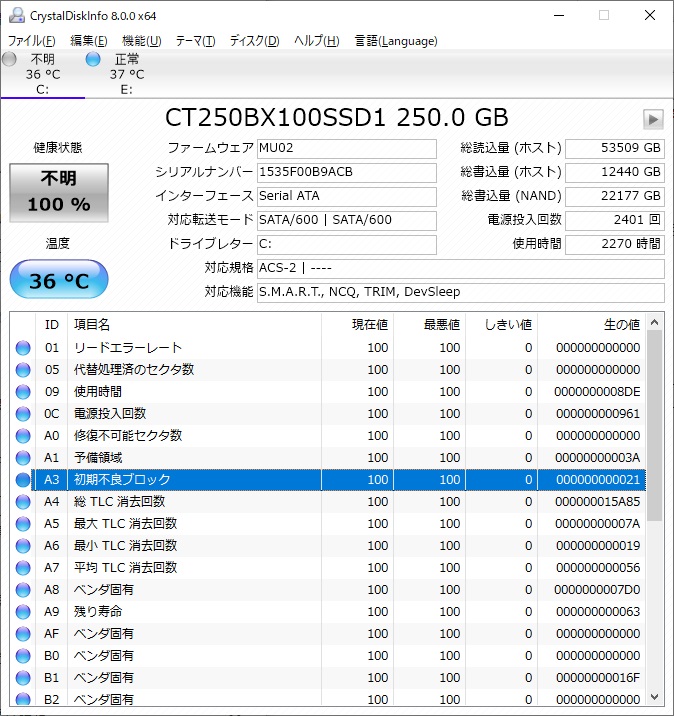
Task: Click status orb for ID A1 row
Action: pos(23,458)
